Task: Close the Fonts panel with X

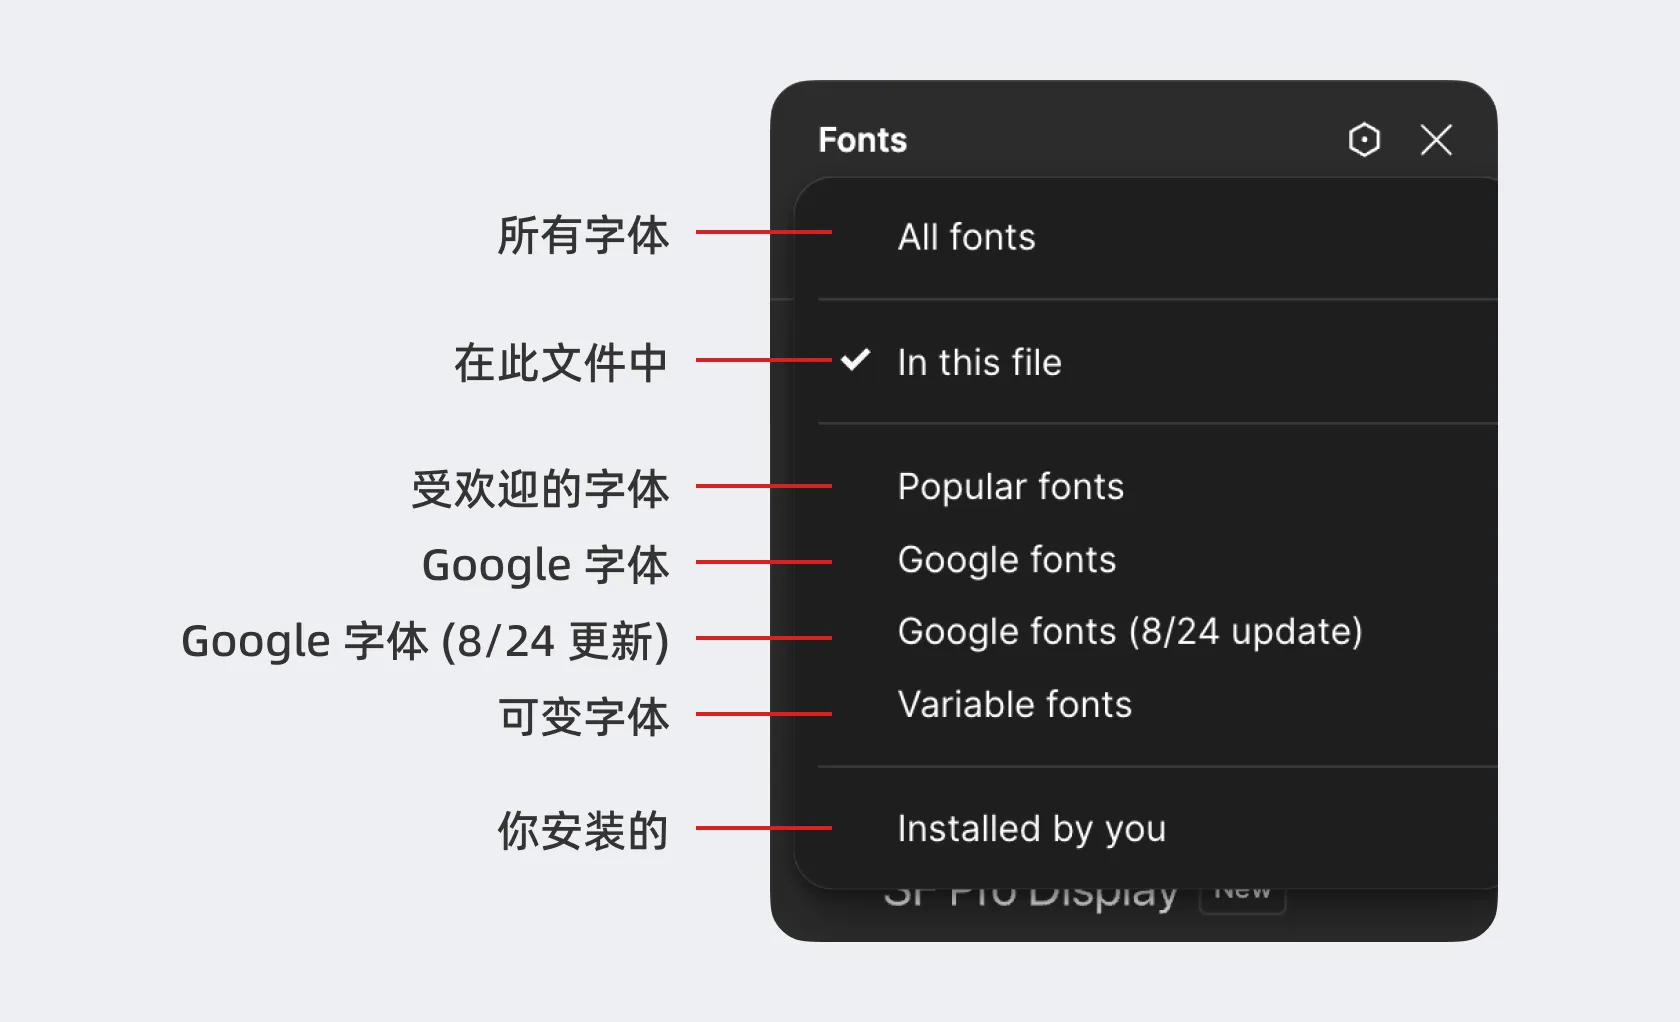Action: click(x=1436, y=140)
